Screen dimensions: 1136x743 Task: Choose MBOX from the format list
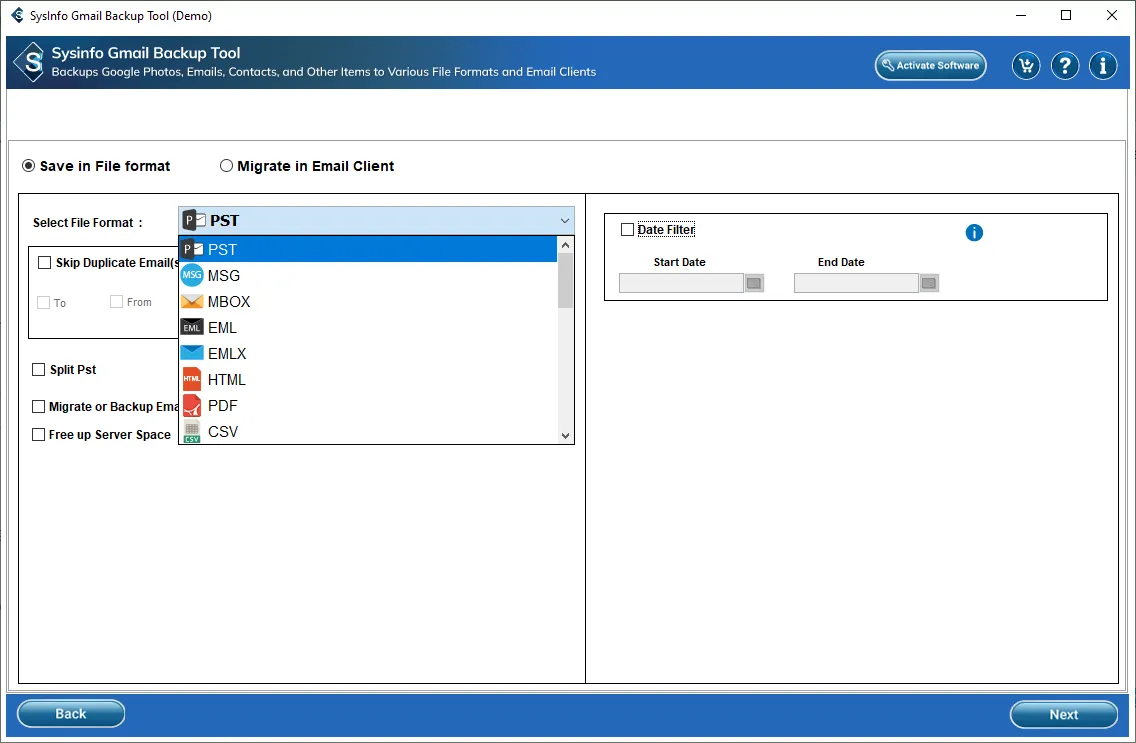click(x=229, y=302)
